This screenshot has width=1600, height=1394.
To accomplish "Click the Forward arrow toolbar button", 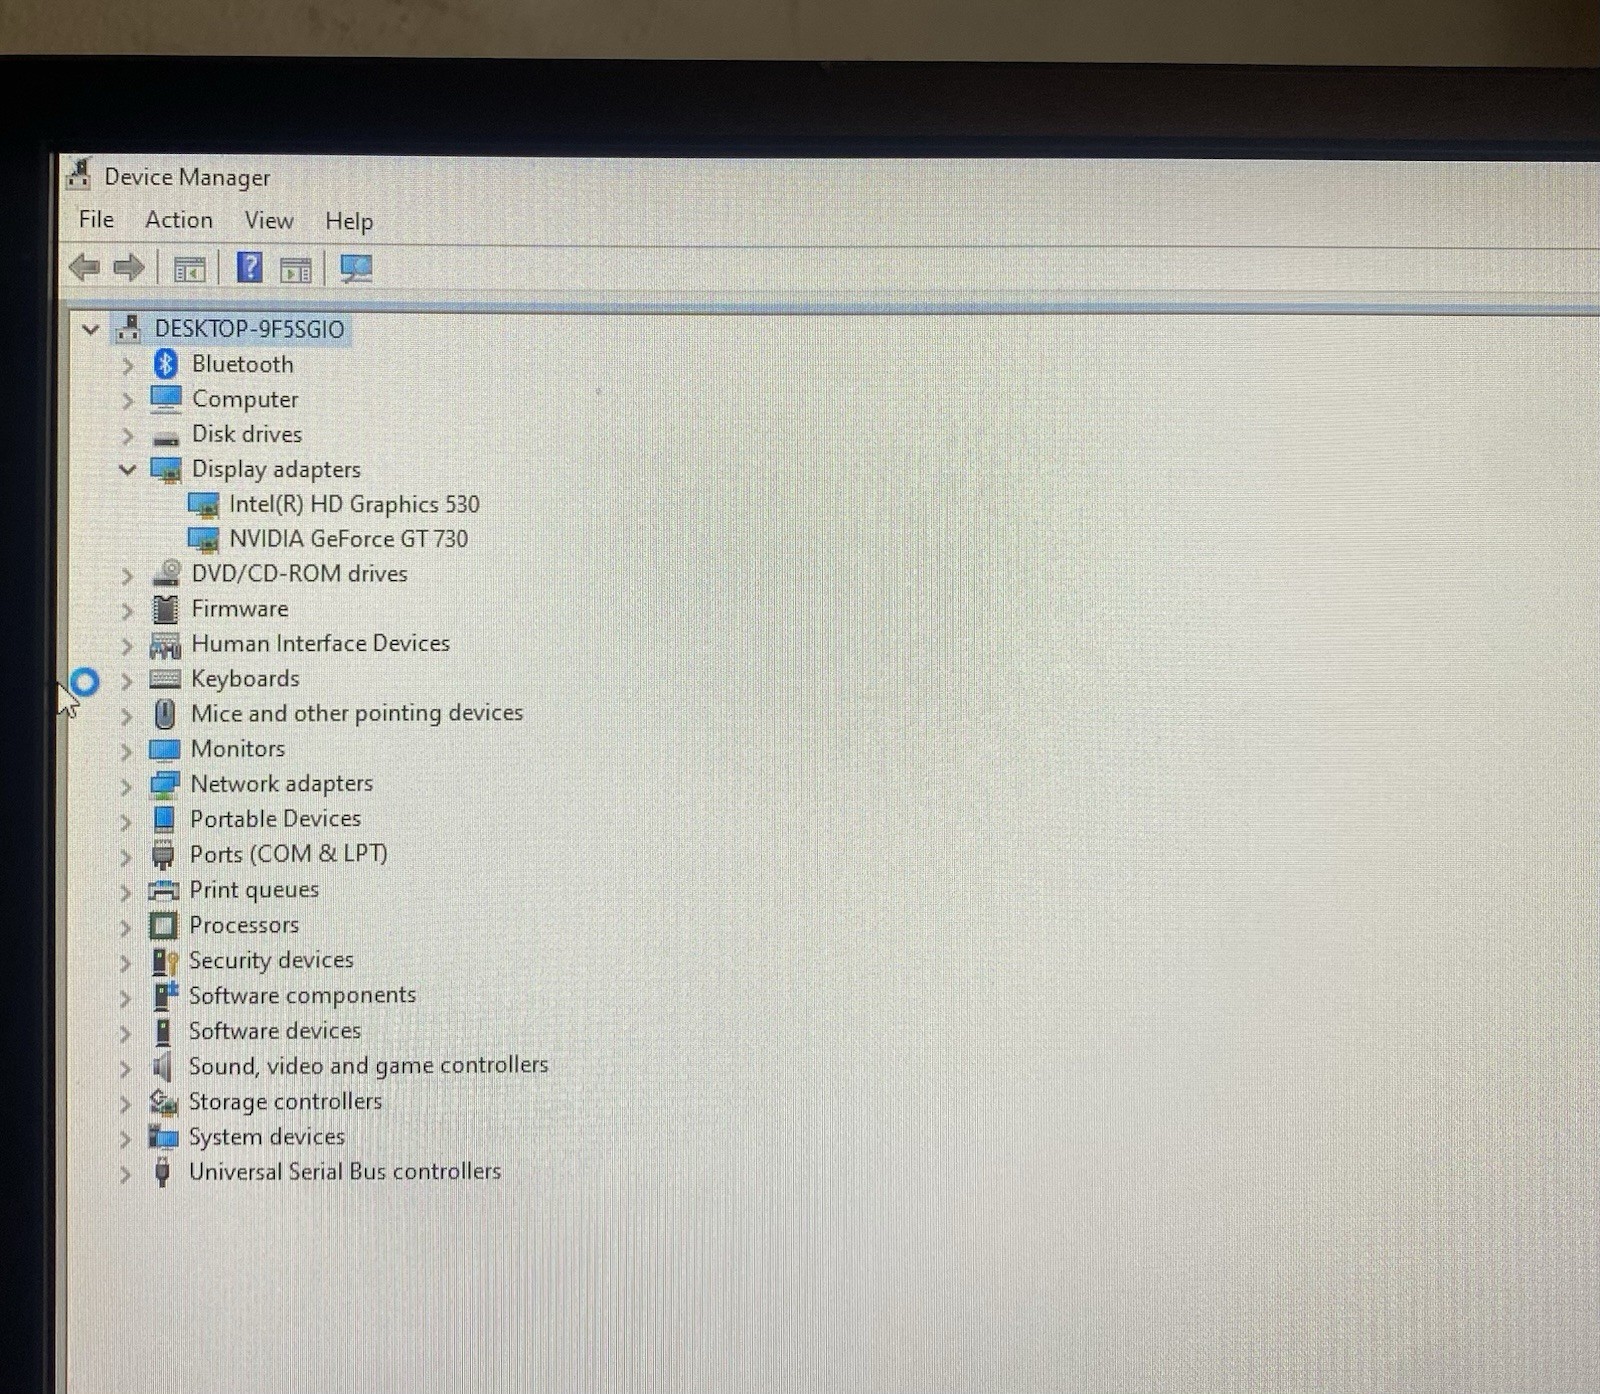I will pyautogui.click(x=129, y=268).
